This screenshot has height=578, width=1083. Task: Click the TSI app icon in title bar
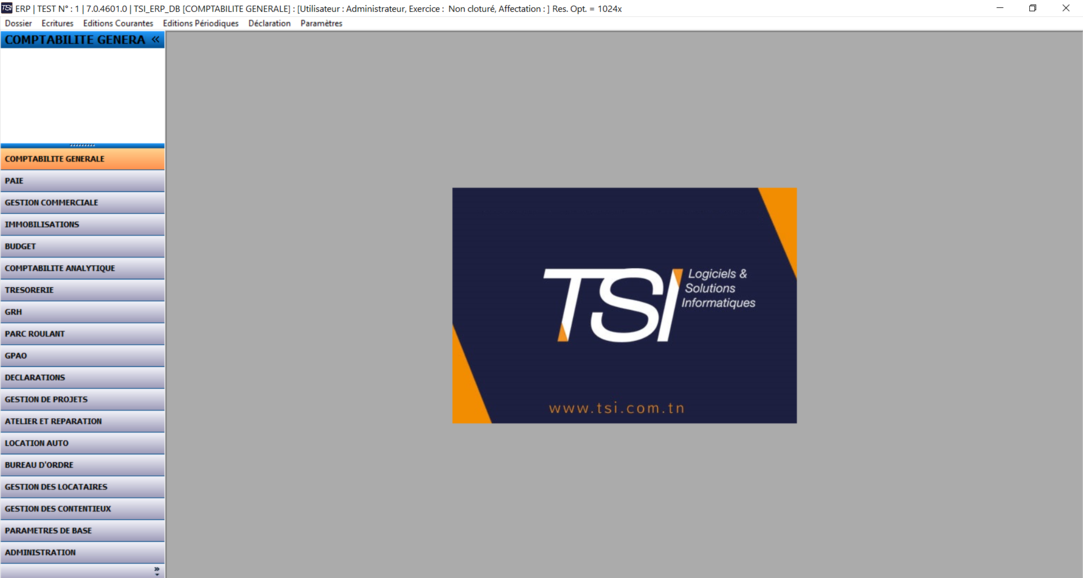(7, 8)
